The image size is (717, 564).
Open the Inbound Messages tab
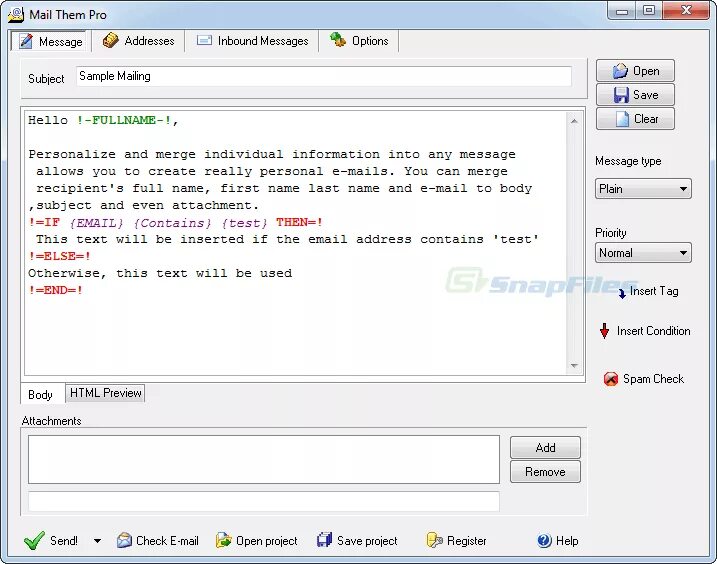click(252, 41)
